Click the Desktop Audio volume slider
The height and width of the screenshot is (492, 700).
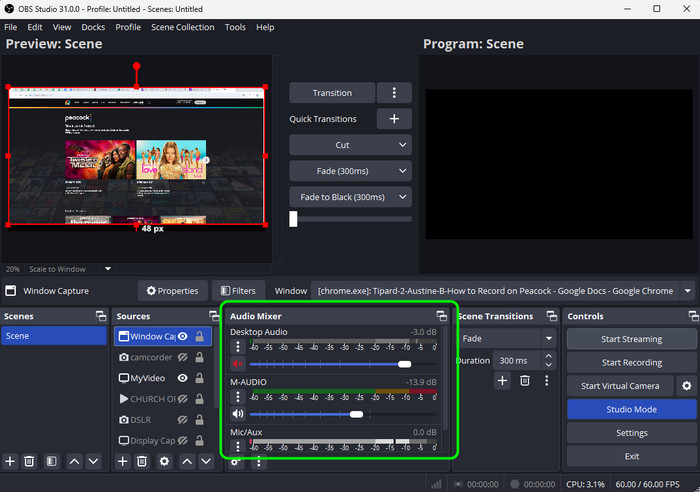[343, 364]
